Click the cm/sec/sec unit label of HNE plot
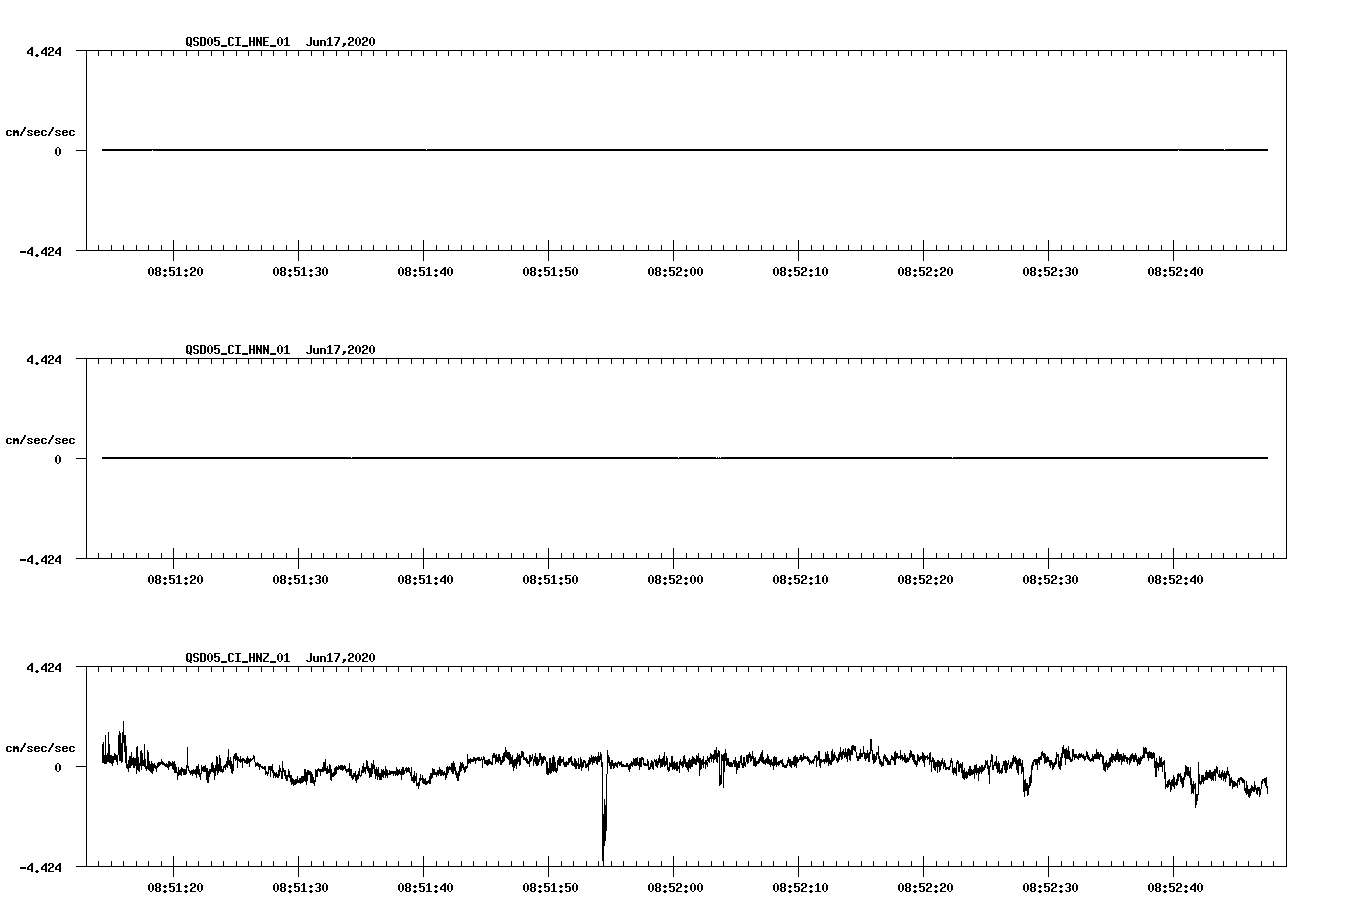The image size is (1358, 924). 40,132
